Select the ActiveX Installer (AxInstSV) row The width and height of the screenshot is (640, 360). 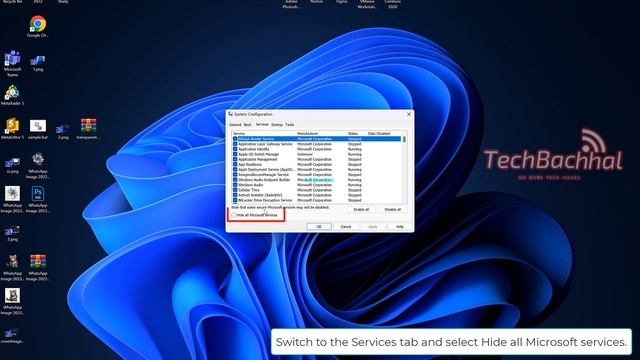[317, 195]
